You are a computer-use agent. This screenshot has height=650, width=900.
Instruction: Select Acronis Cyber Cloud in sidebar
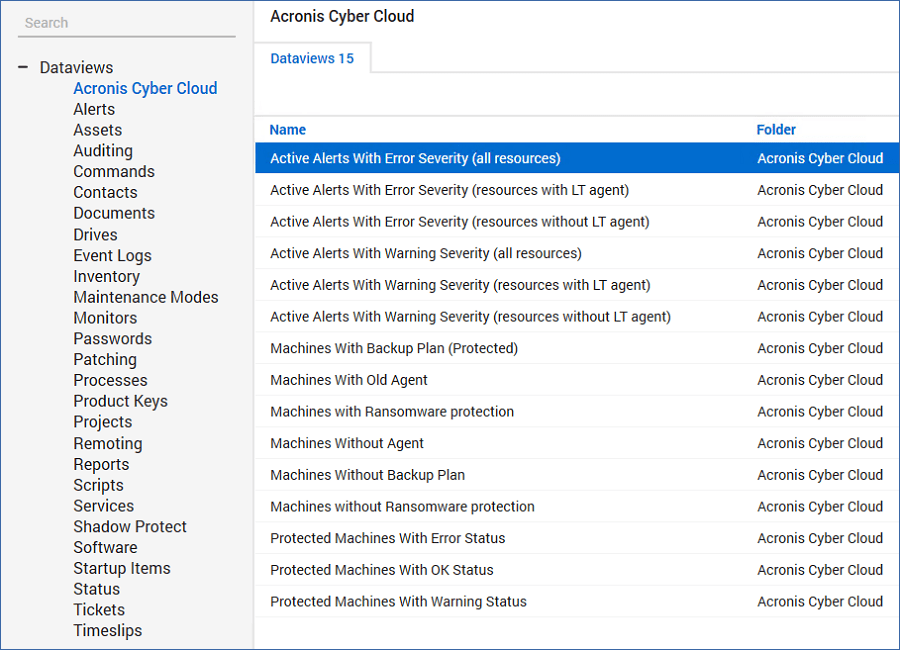145,88
